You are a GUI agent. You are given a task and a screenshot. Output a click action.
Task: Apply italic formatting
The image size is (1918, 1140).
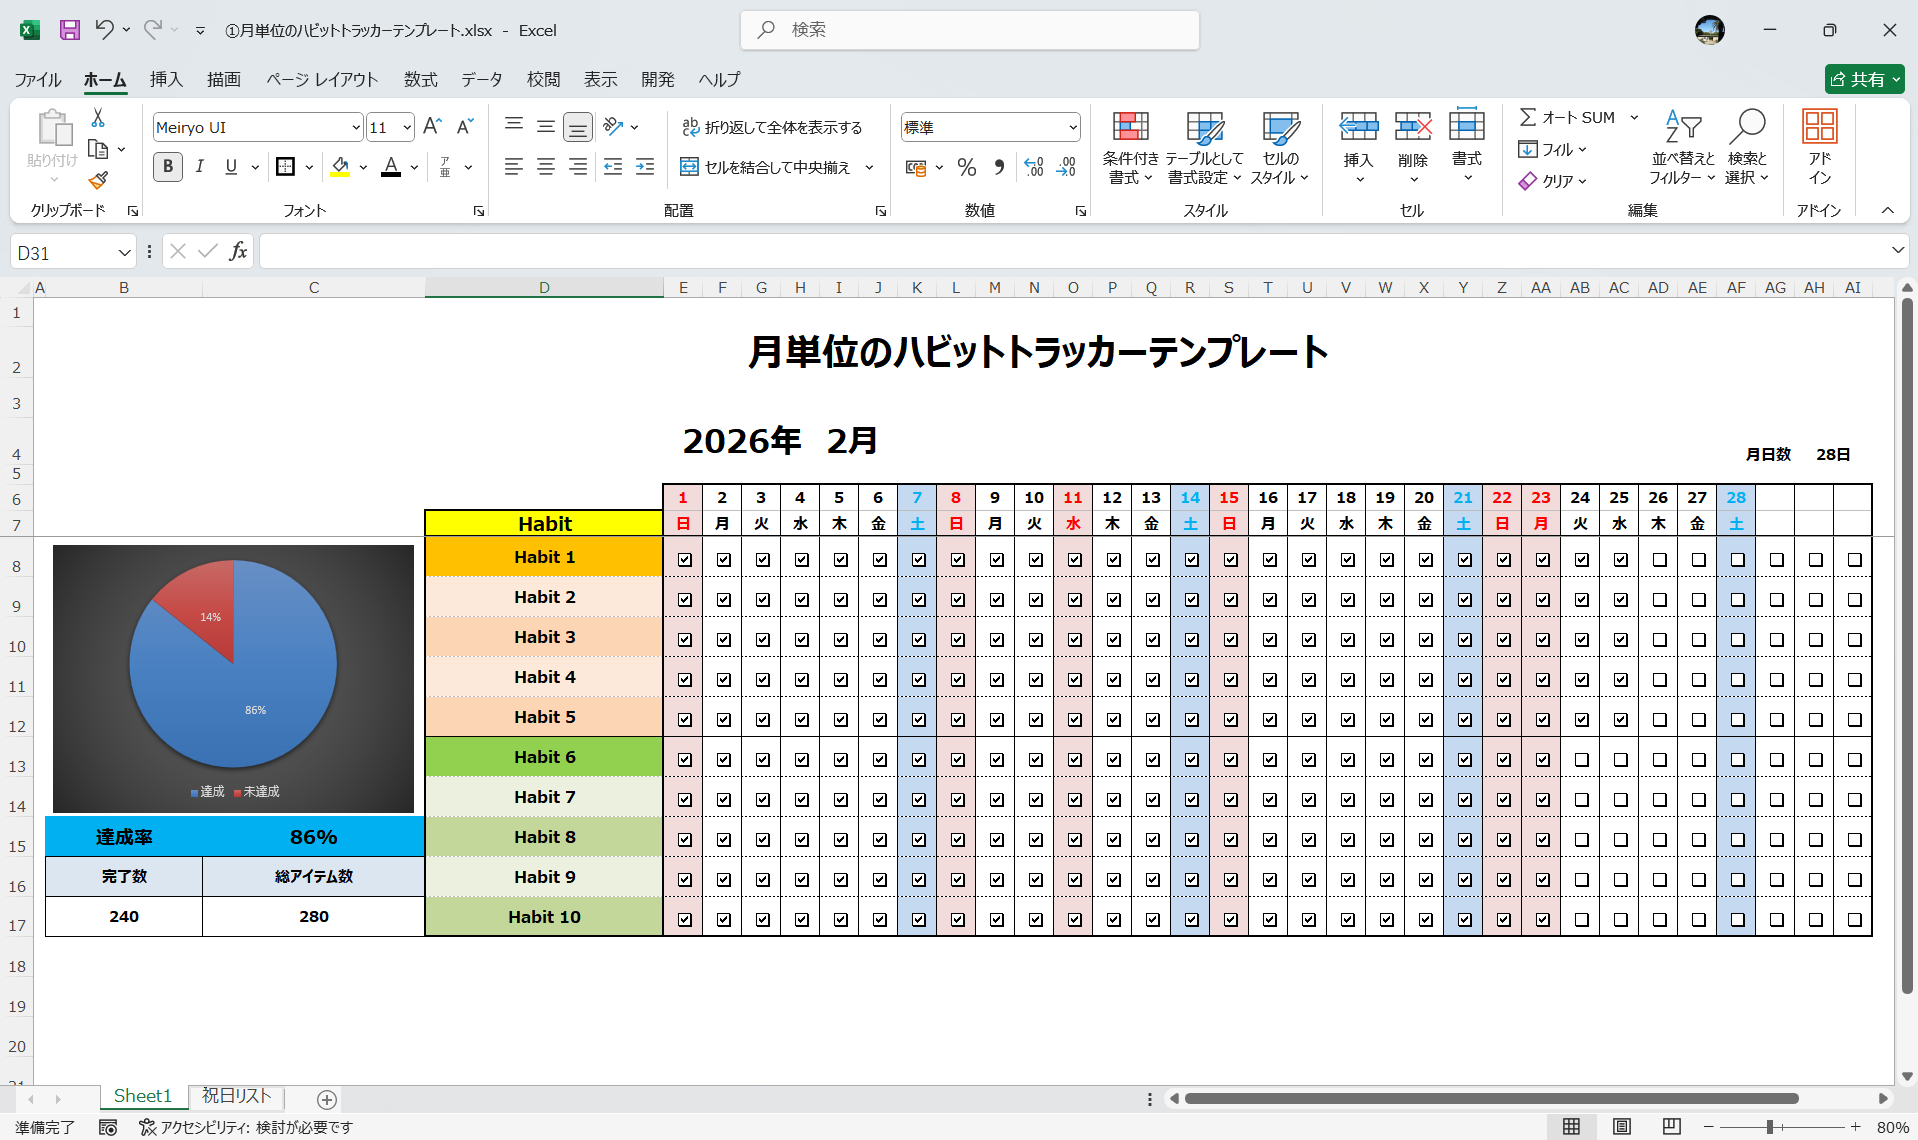(199, 166)
